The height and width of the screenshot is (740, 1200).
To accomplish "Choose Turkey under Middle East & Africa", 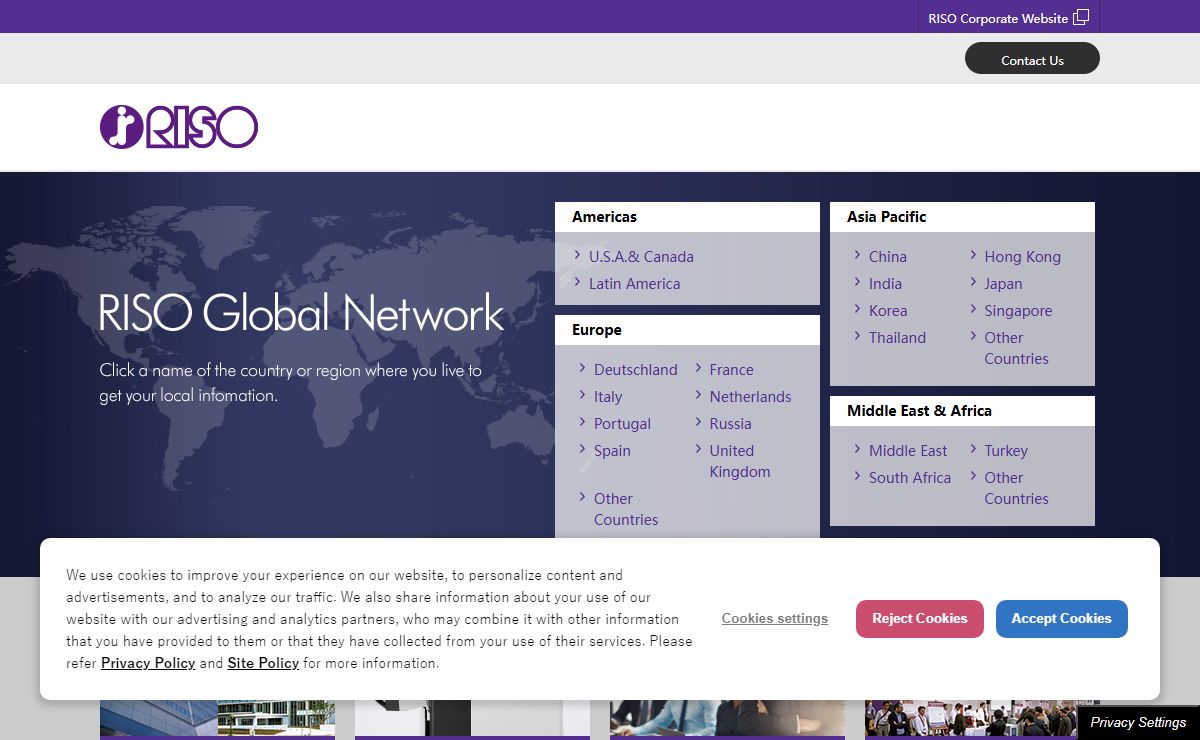I will click(x=1005, y=451).
